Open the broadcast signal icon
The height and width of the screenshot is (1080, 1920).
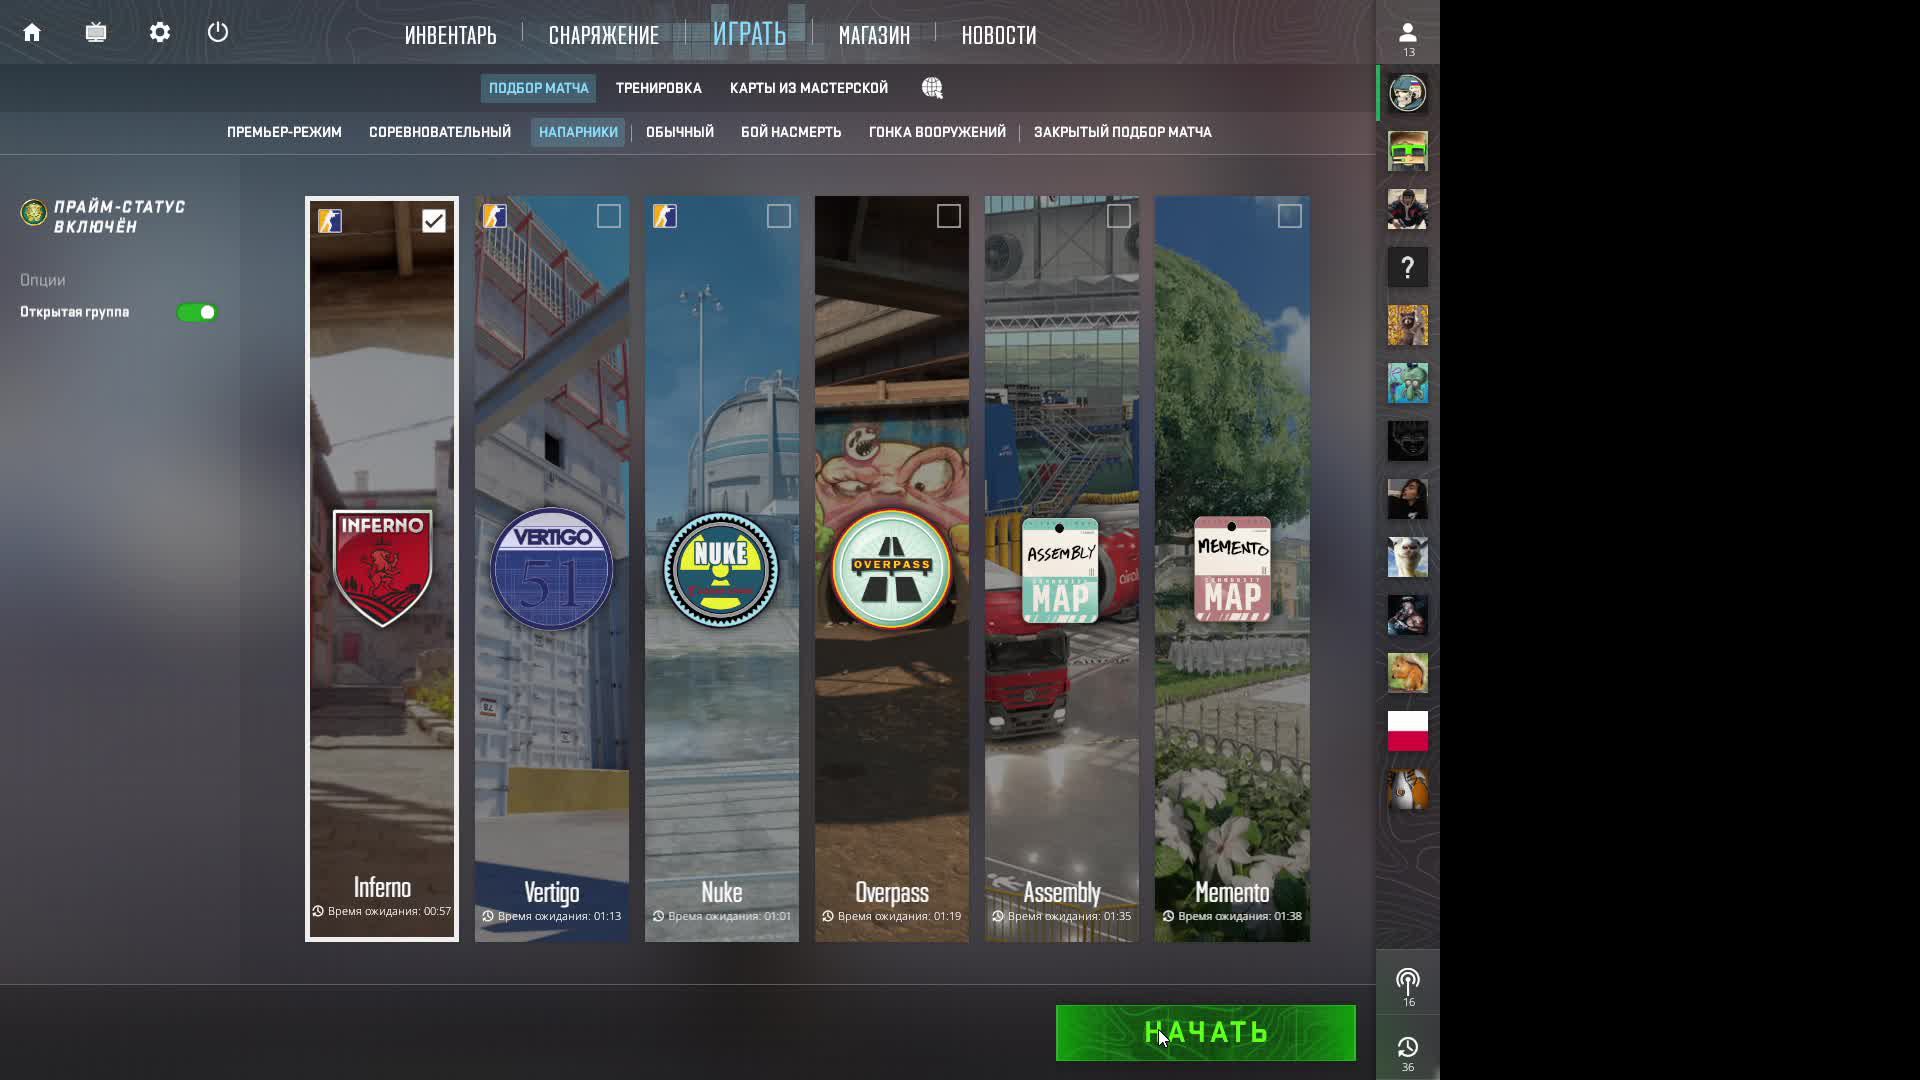point(1407,982)
